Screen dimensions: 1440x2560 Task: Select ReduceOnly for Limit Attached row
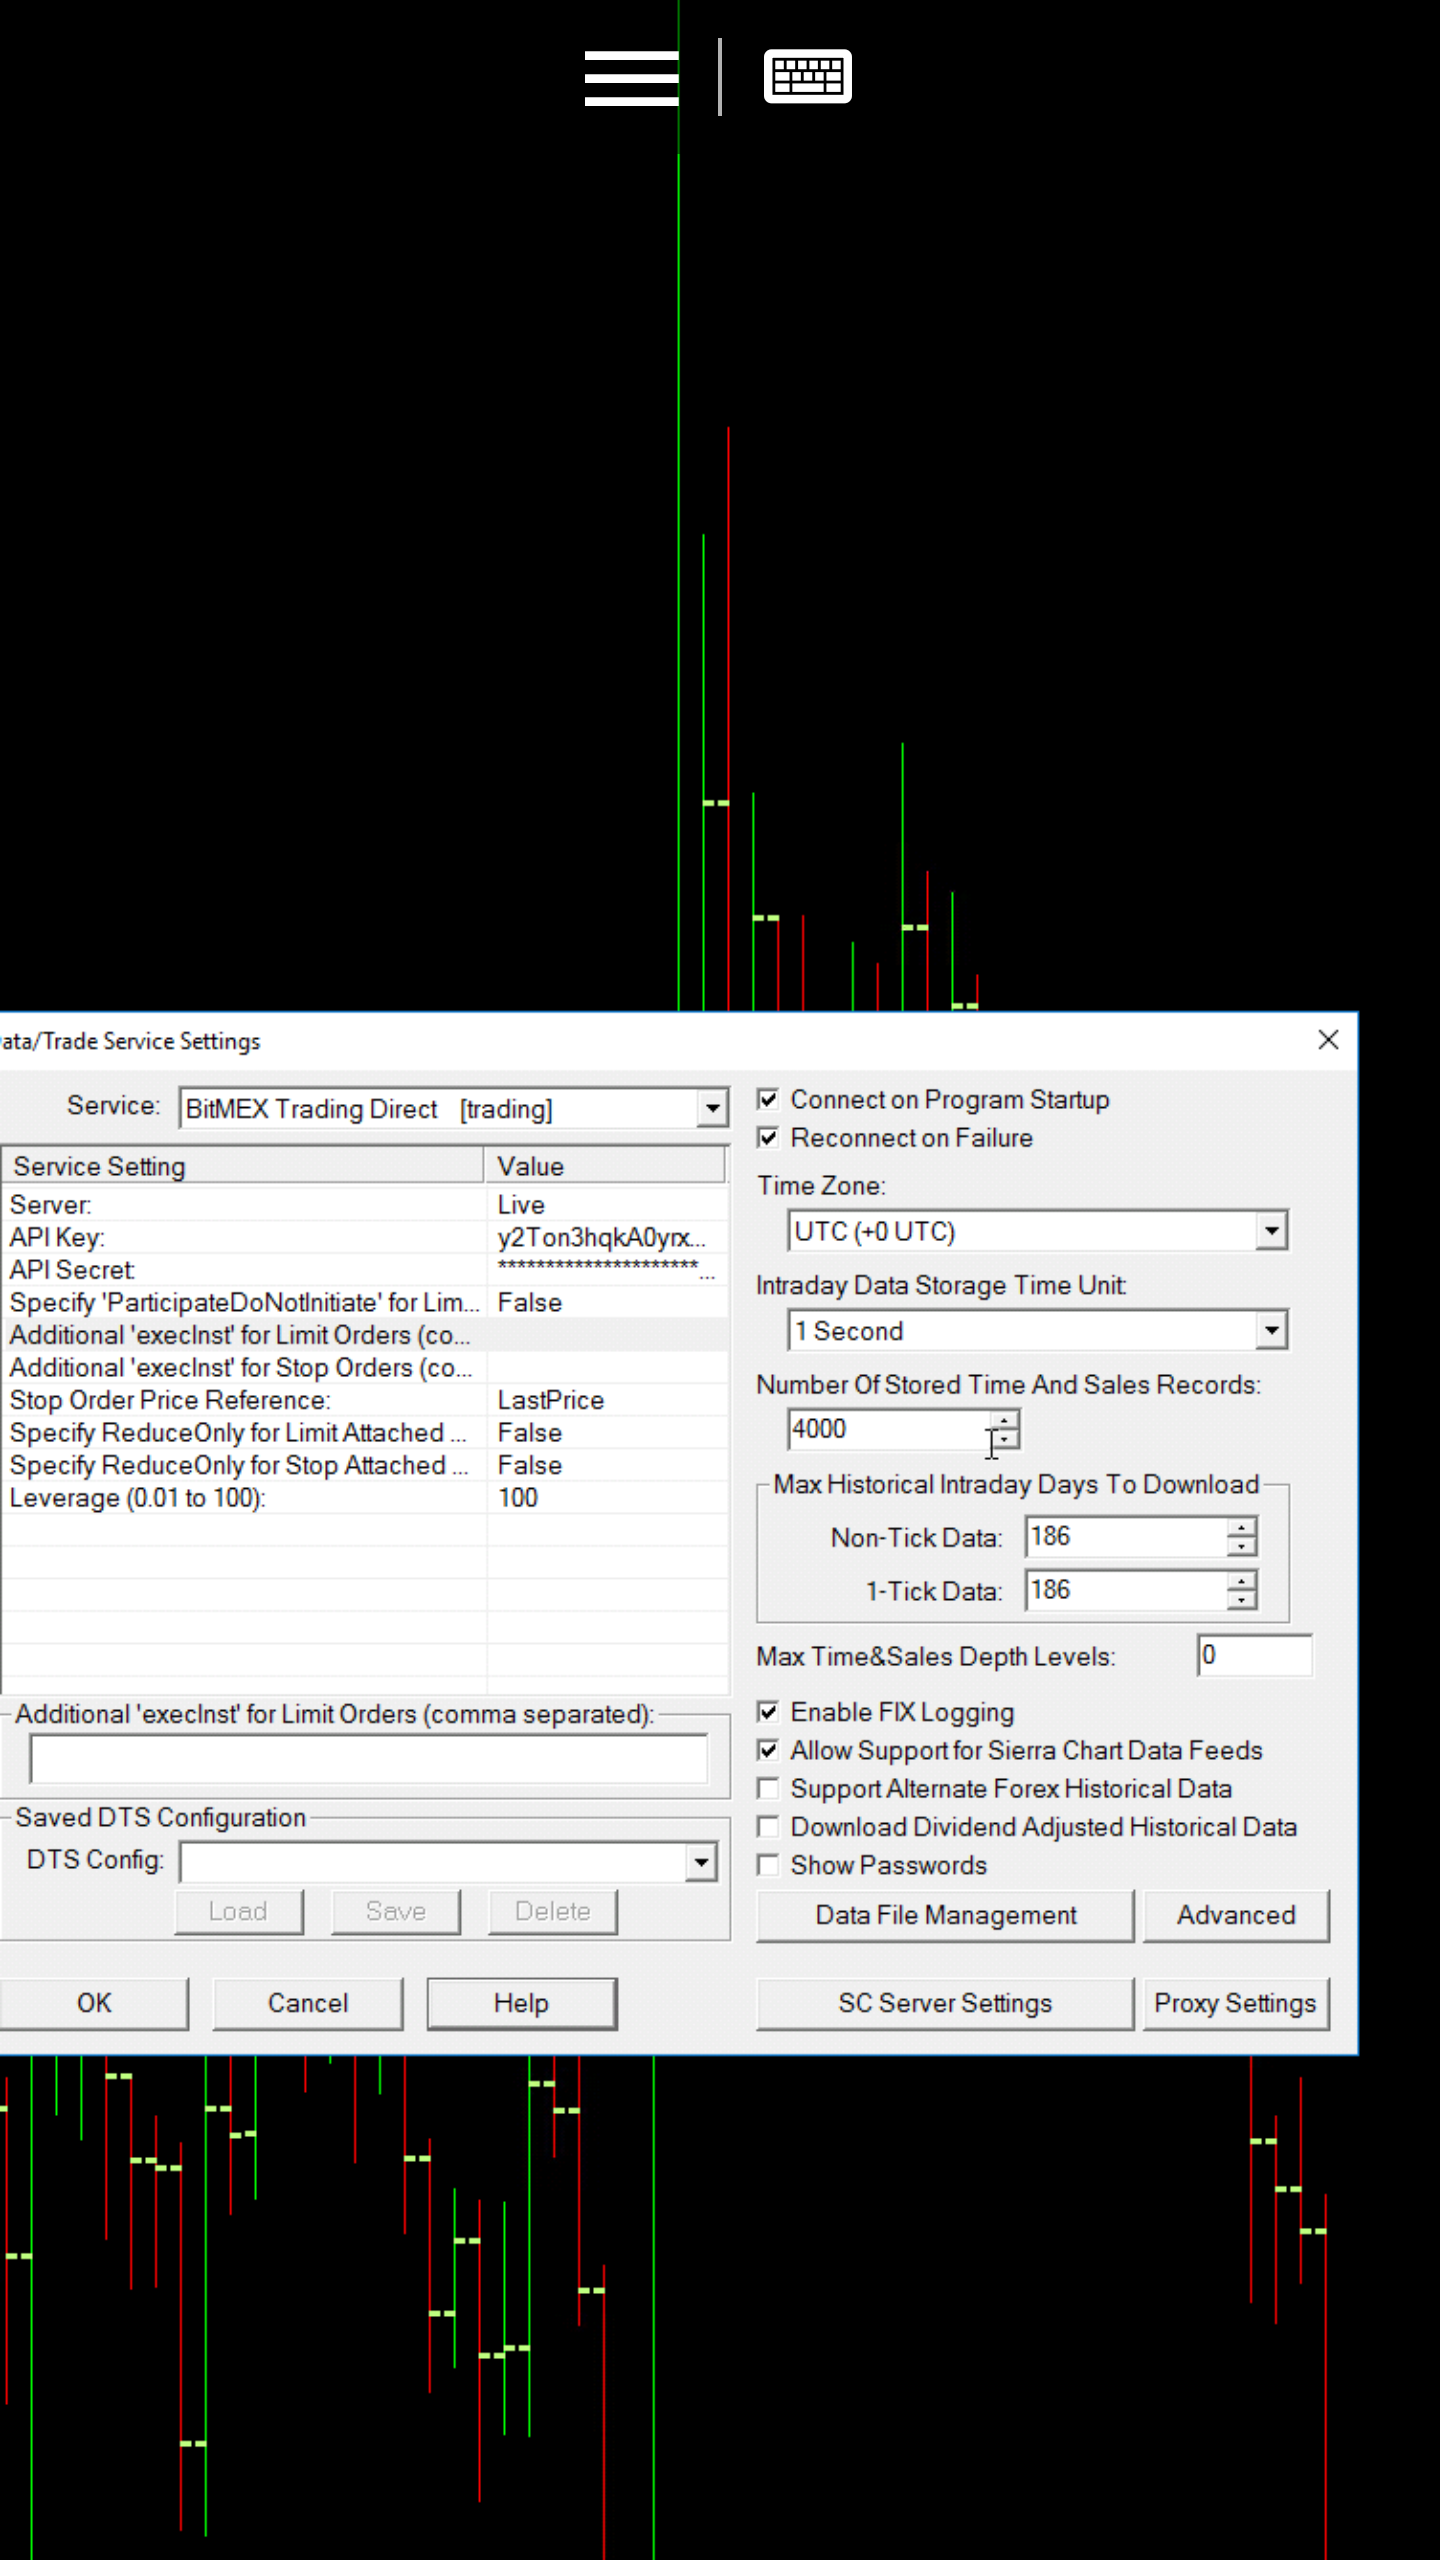365,1432
